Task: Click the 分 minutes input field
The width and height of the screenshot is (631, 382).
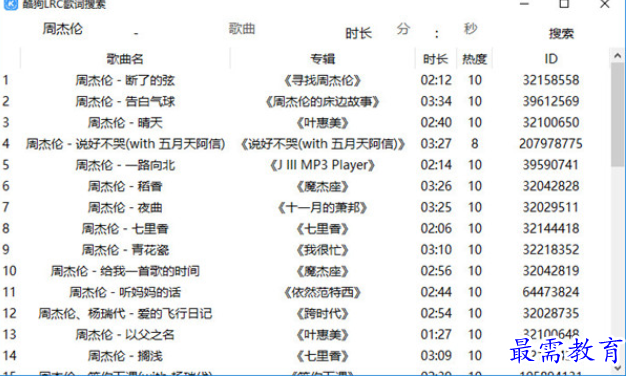Action: tap(403, 29)
